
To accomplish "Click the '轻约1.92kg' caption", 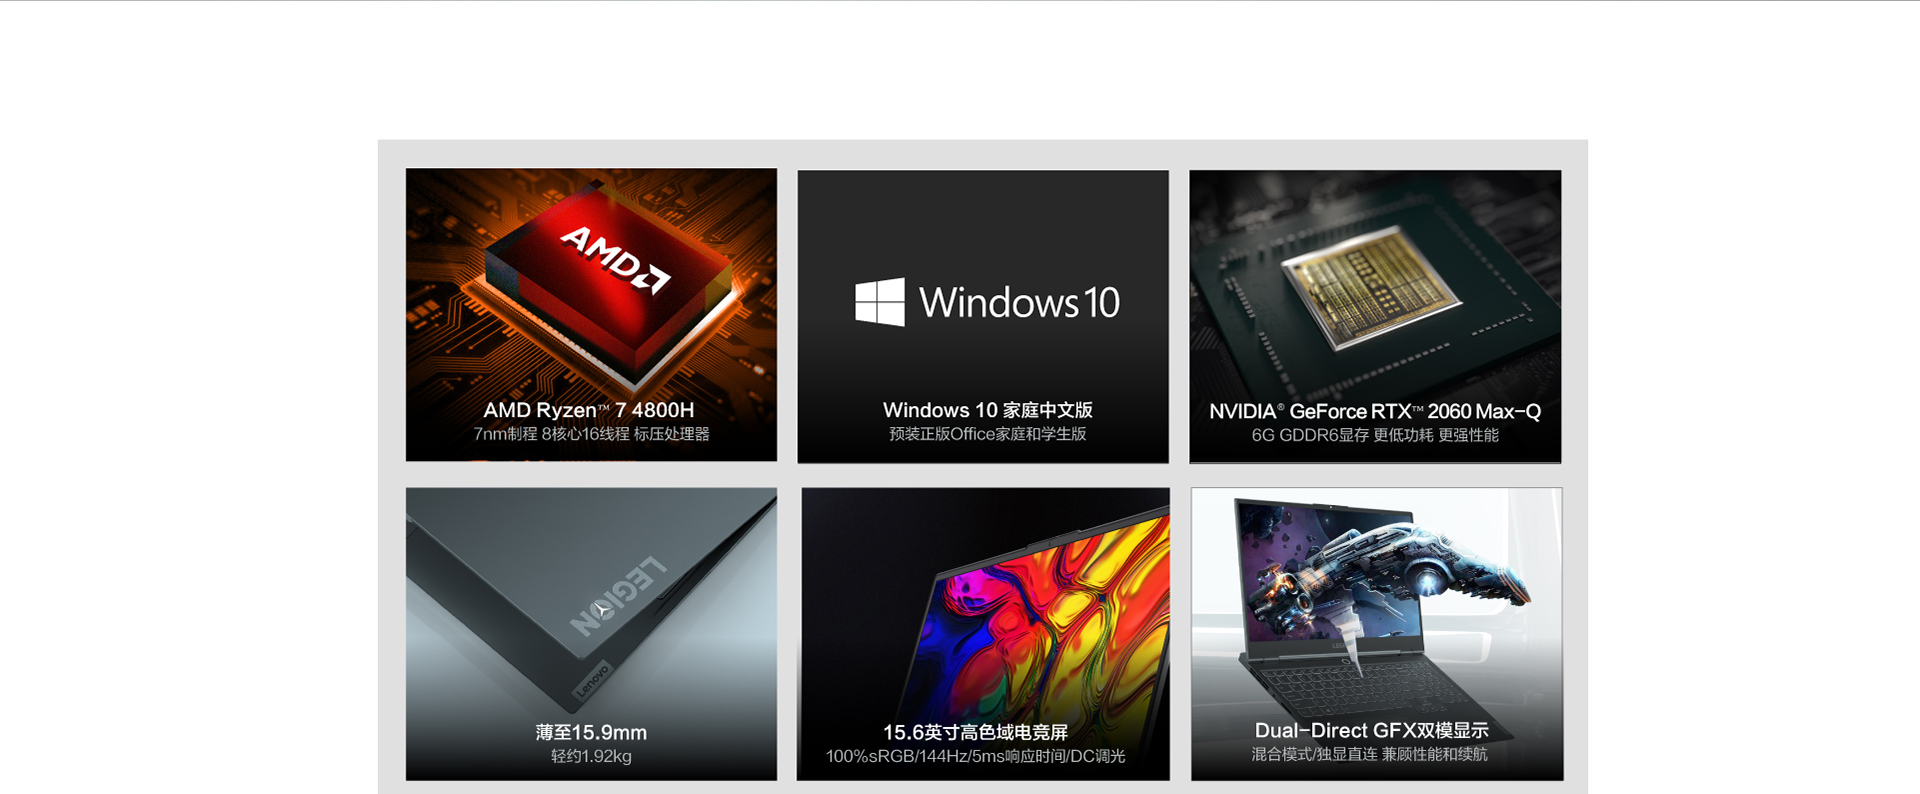I will [x=591, y=756].
